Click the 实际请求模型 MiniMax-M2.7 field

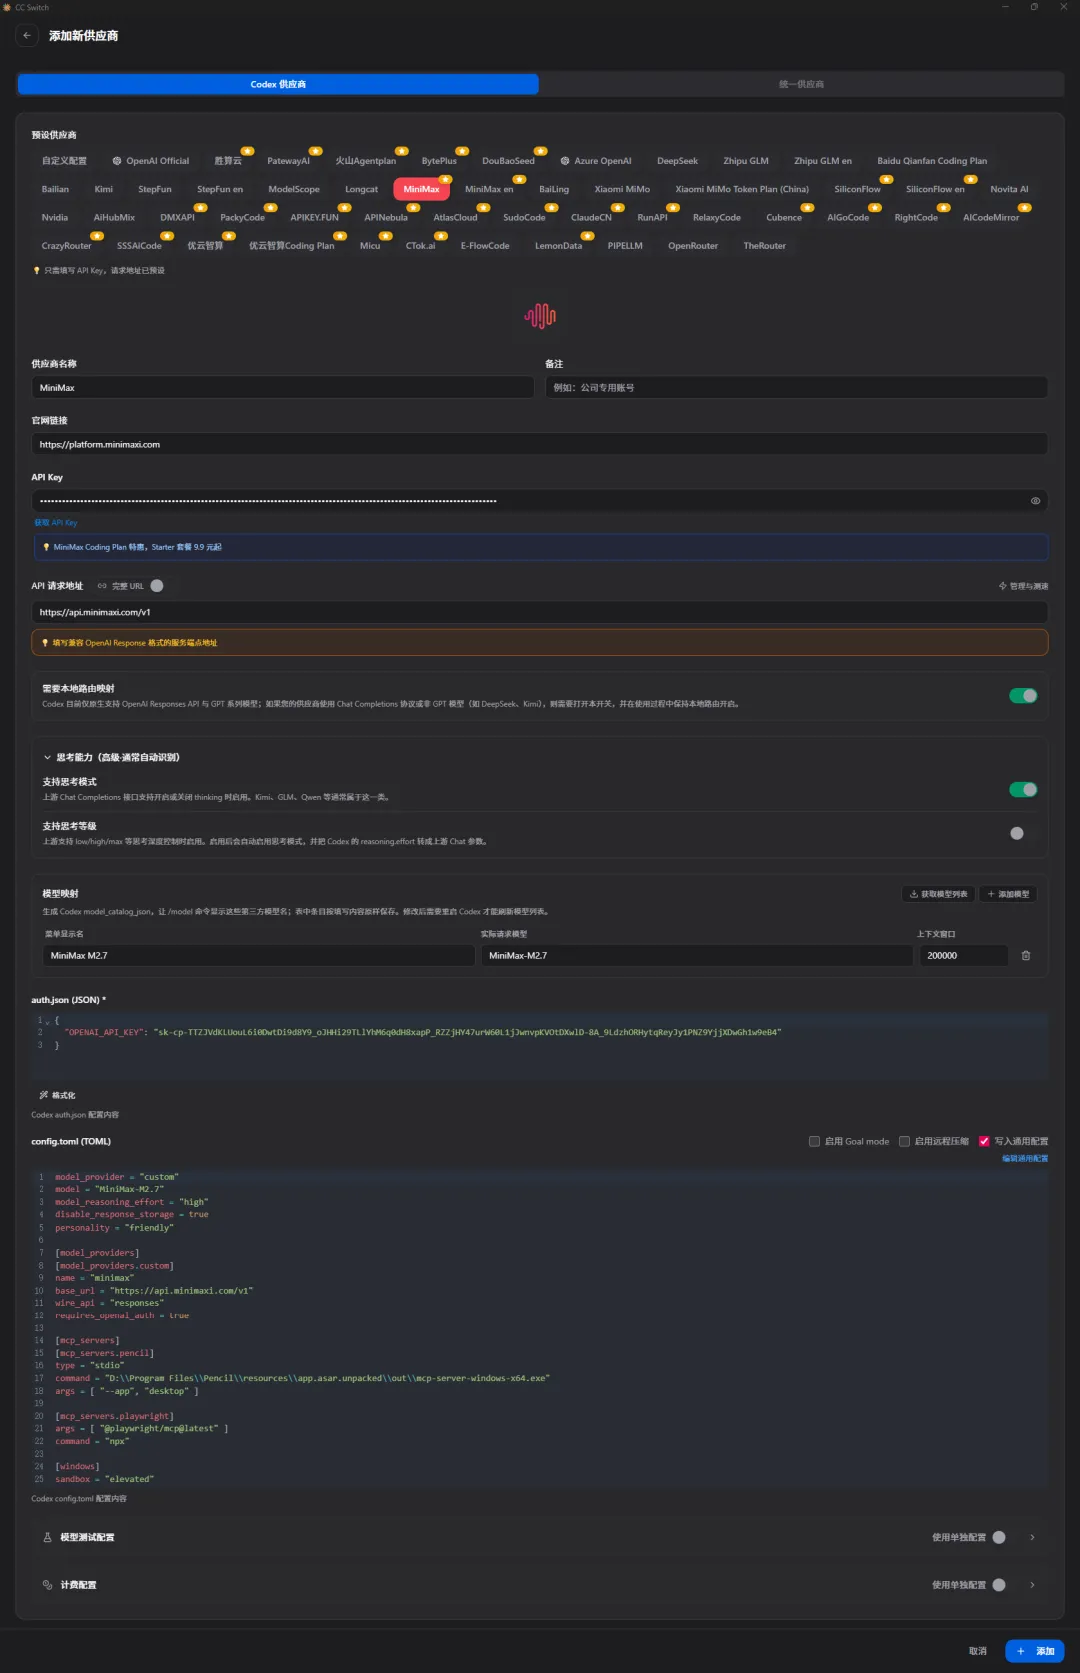coord(697,956)
